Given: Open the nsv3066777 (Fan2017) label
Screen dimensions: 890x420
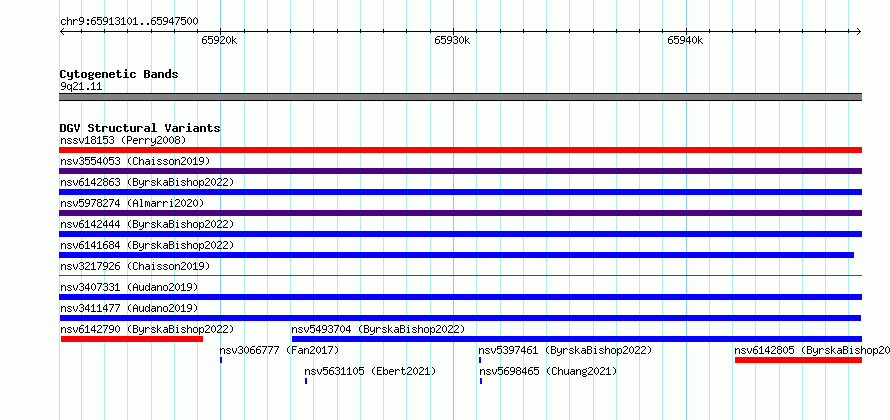Looking at the screenshot, I should [279, 350].
